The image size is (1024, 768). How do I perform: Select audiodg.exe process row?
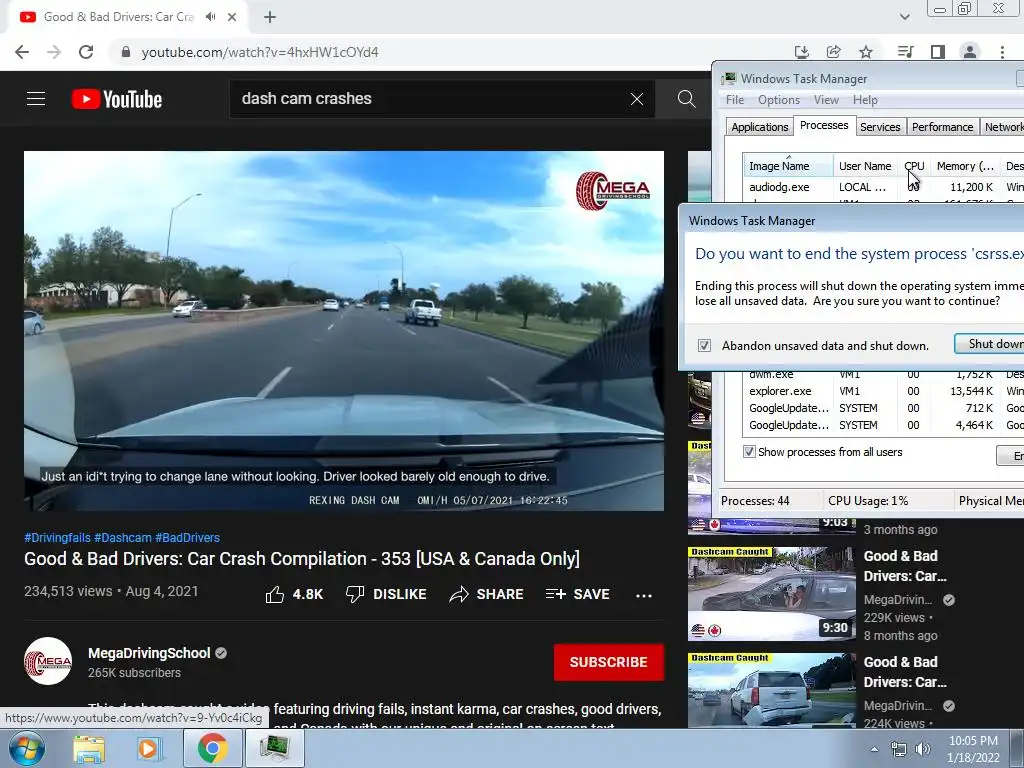883,187
